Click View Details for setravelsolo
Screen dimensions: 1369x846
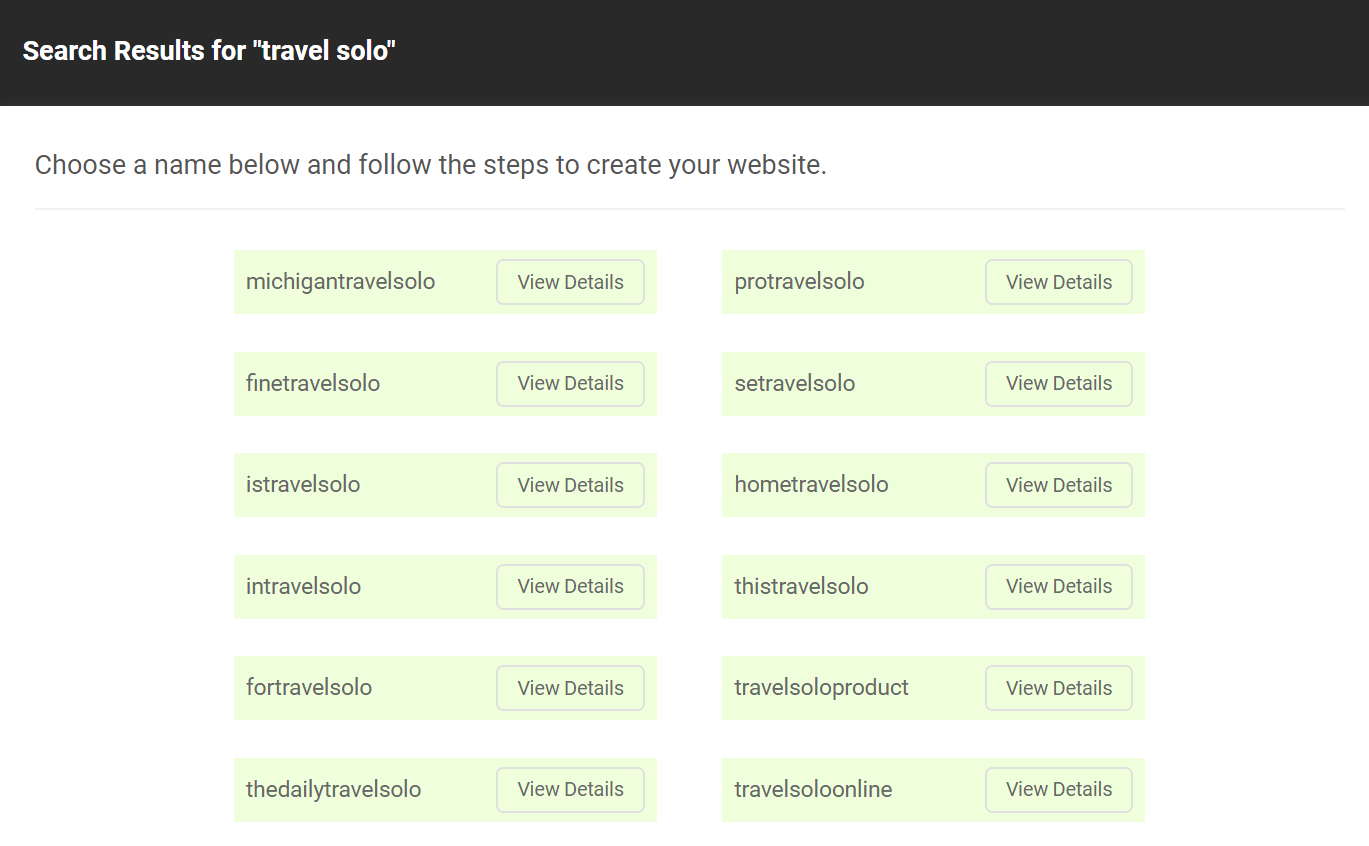pos(1058,383)
